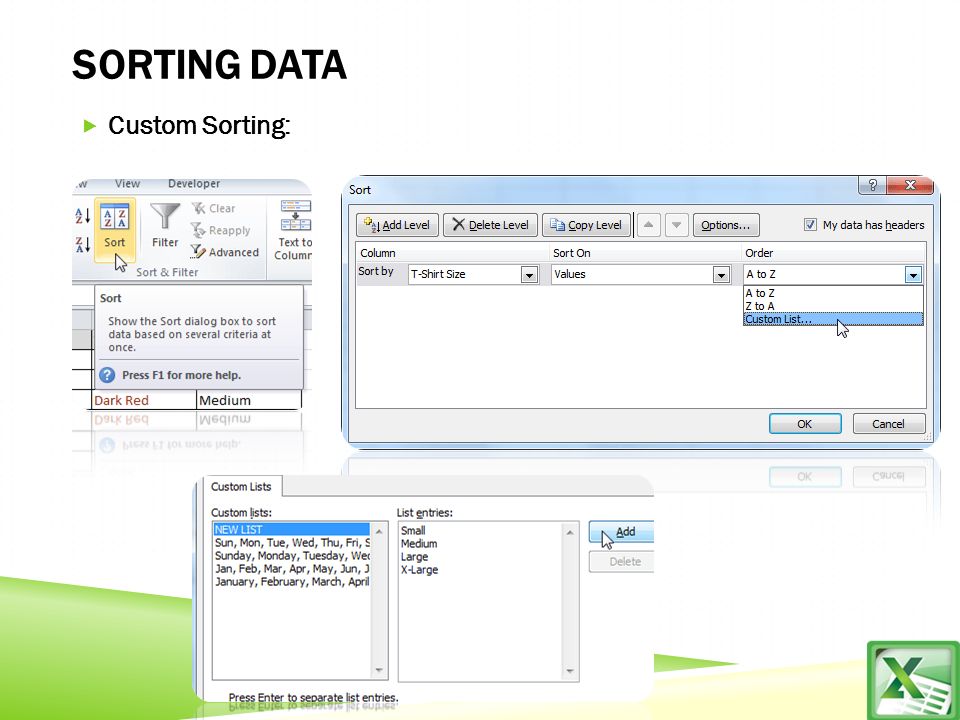
Task: Click Press F1 for more help text
Action: (x=182, y=375)
